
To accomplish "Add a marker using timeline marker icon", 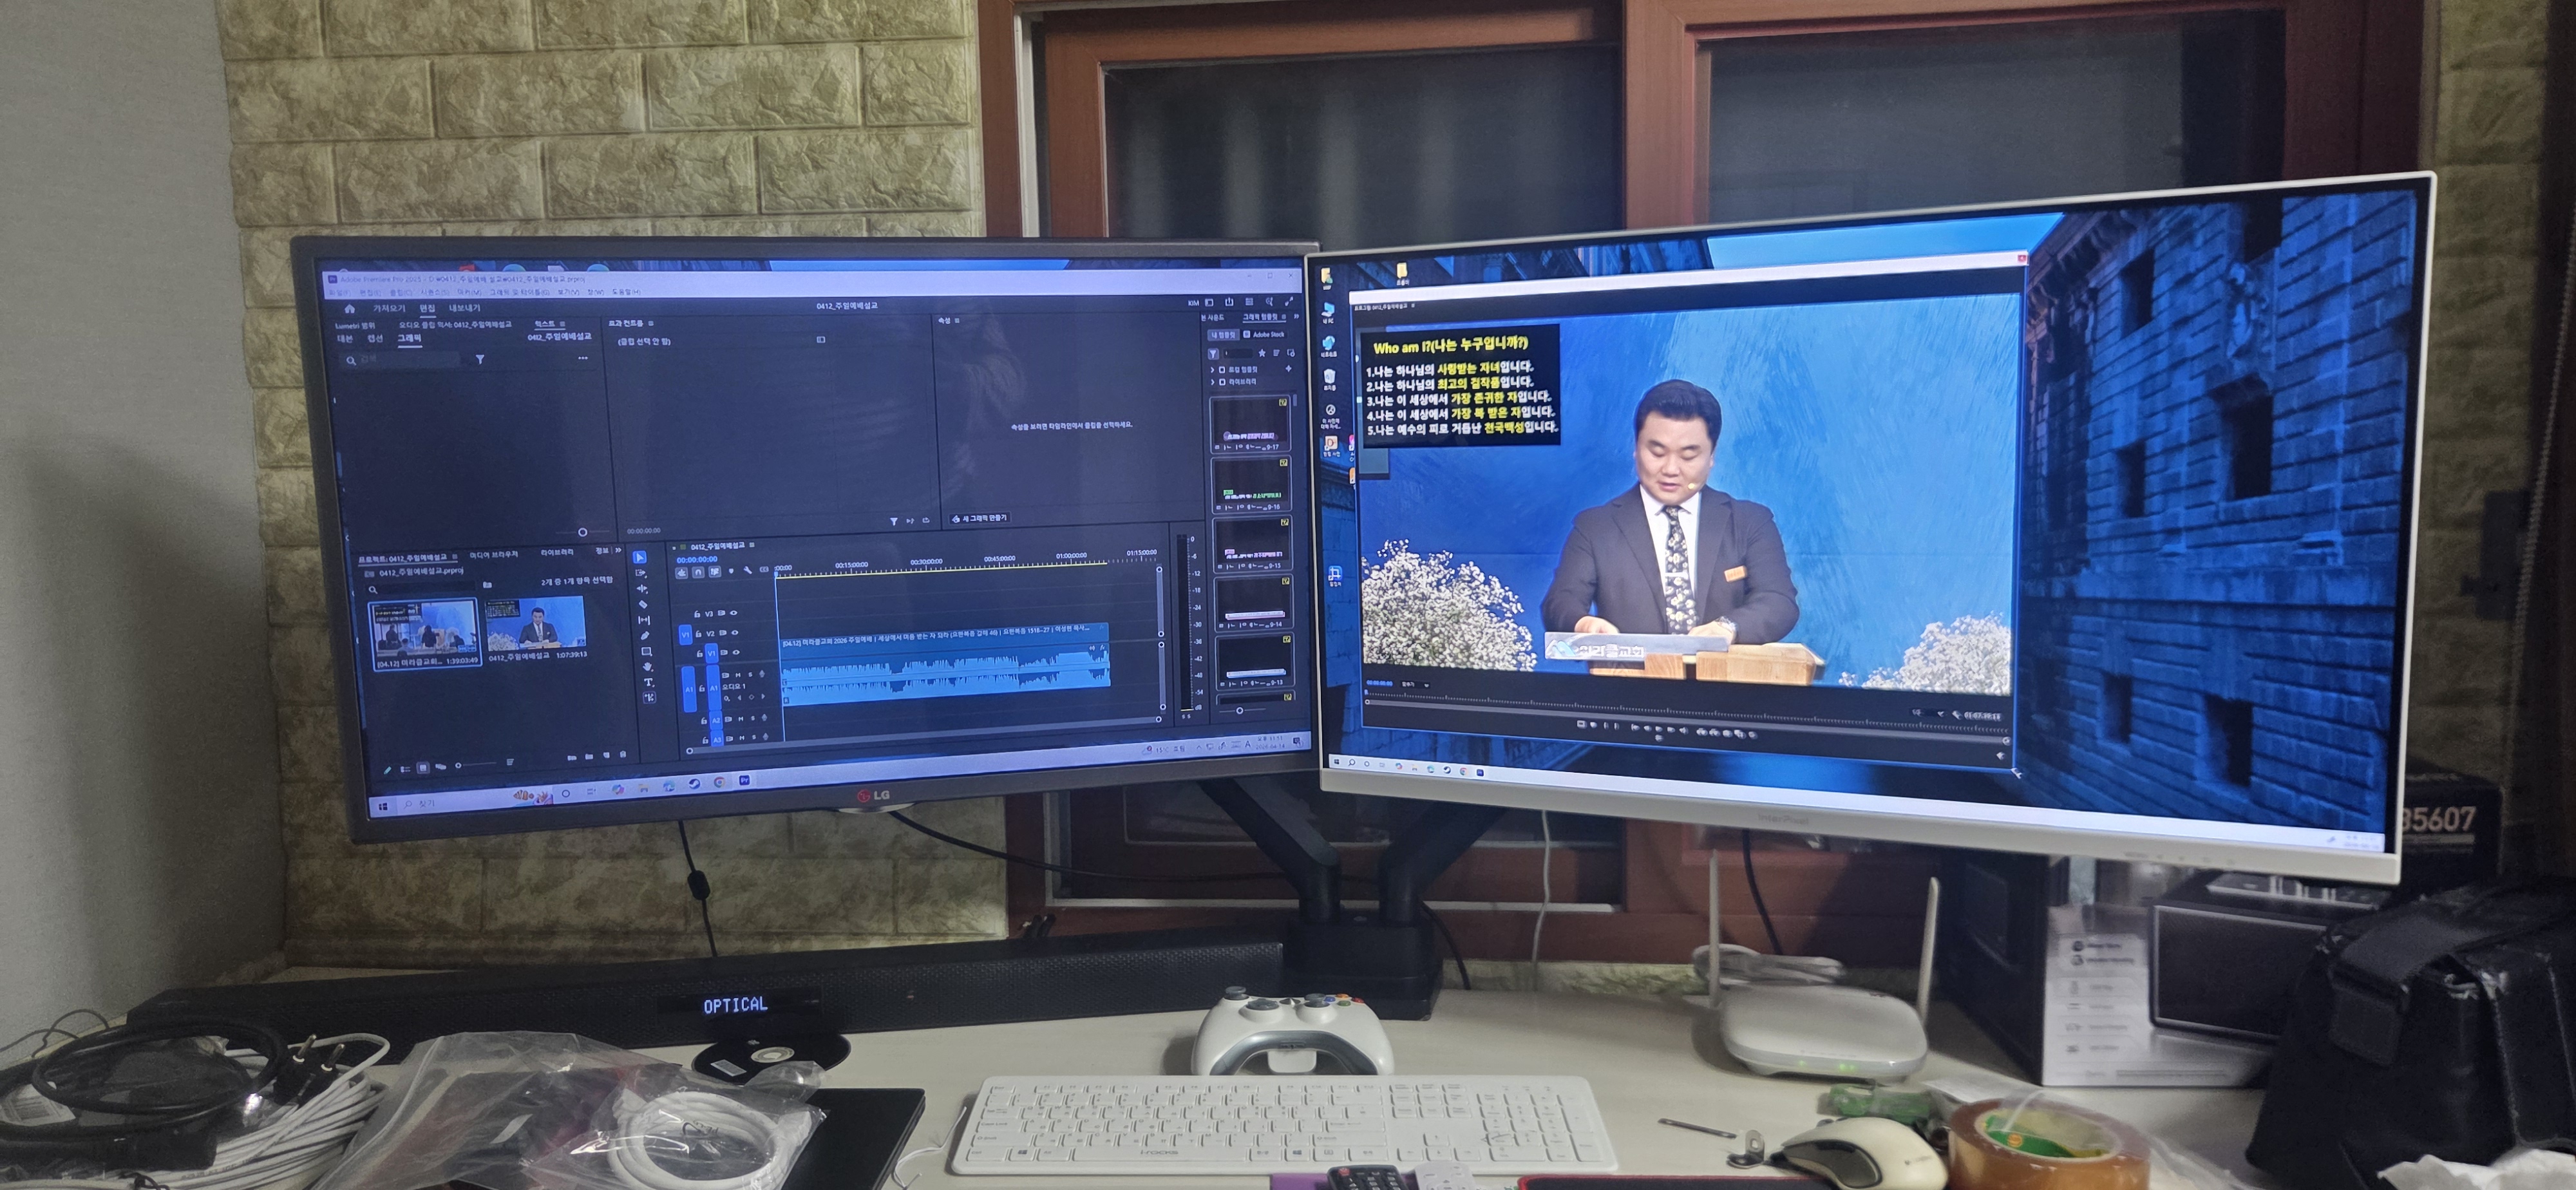I will tap(731, 571).
